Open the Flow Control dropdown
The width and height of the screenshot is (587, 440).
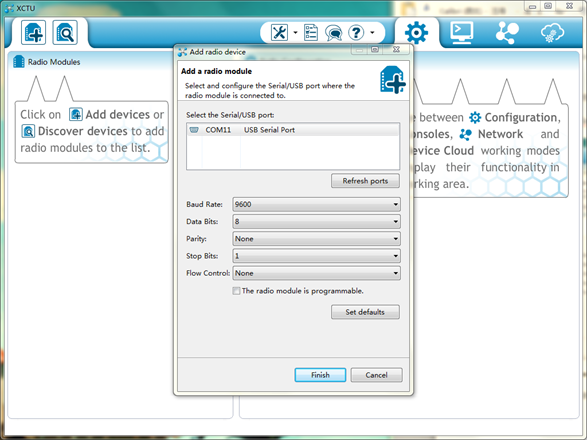tap(316, 273)
